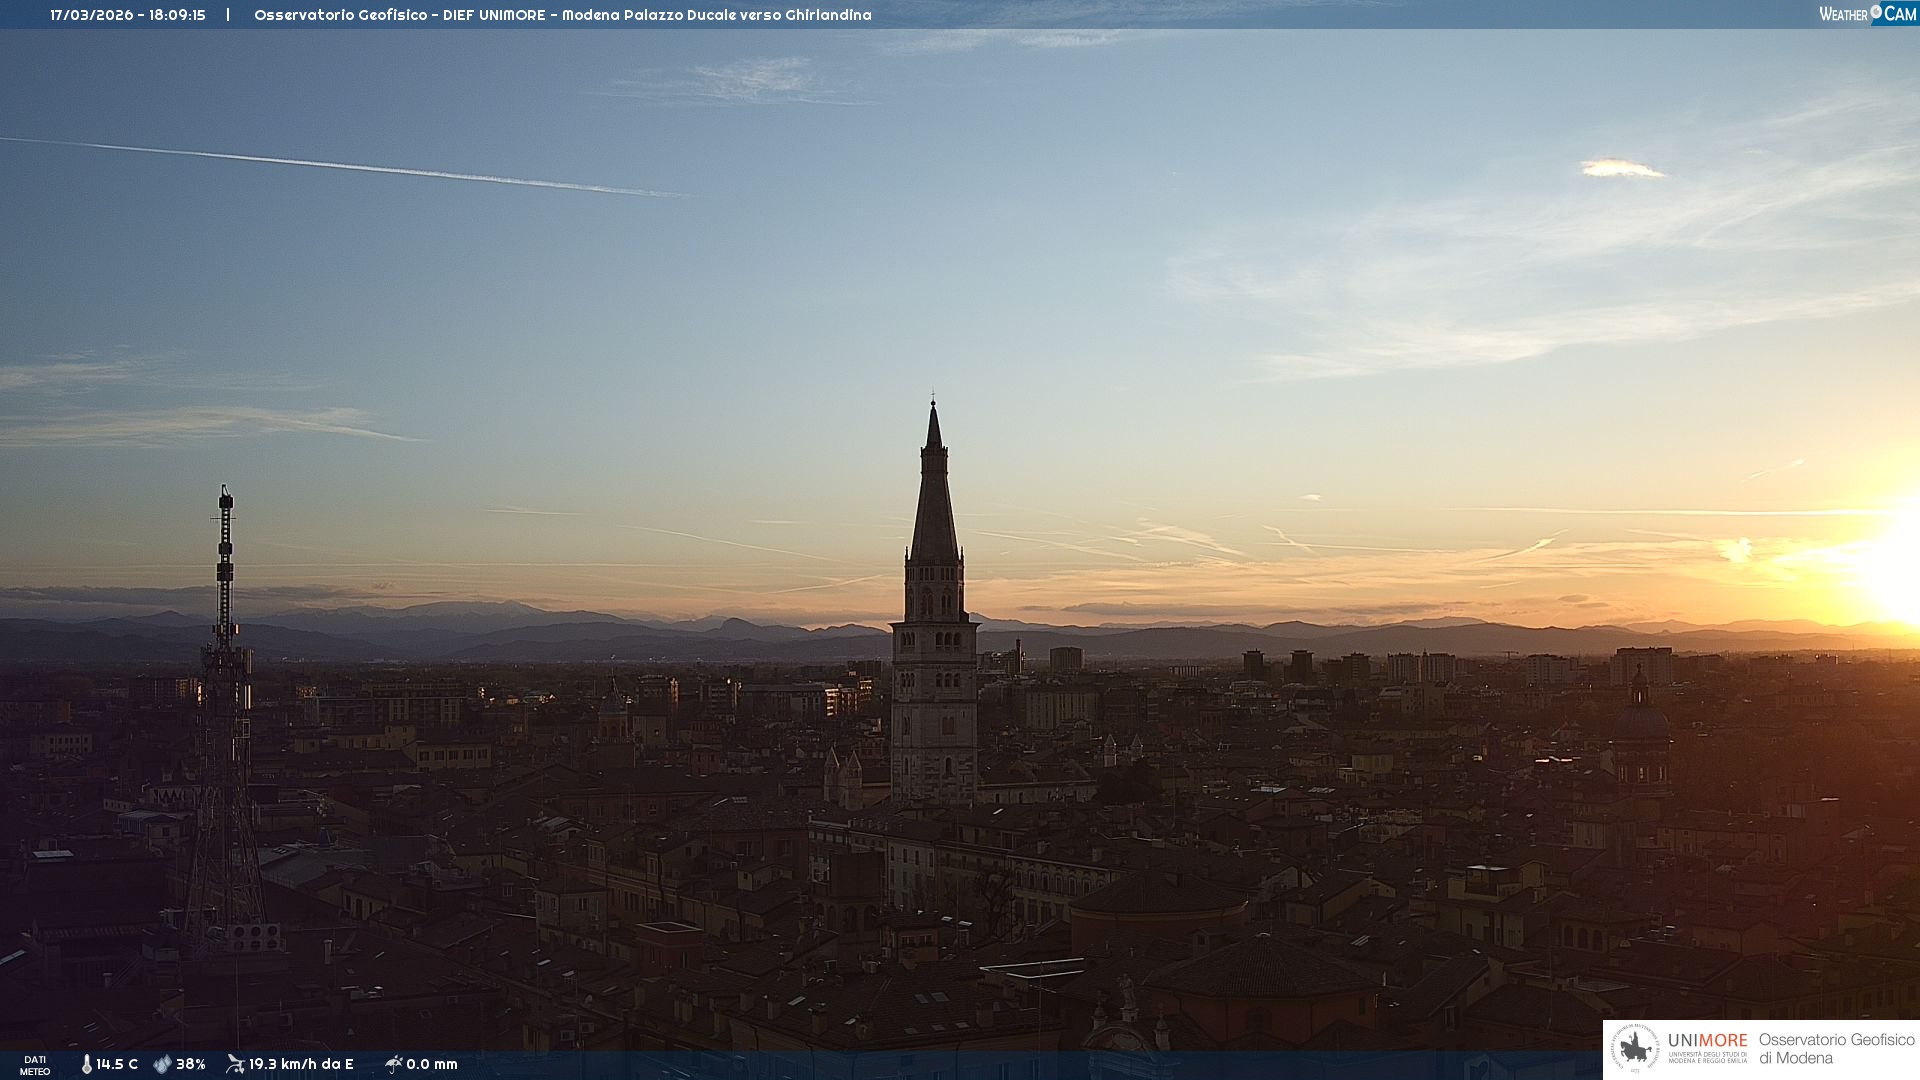The image size is (1920, 1080).
Task: Click the 17/03/2026 - 18:09:15 timestamp
Action: [128, 15]
